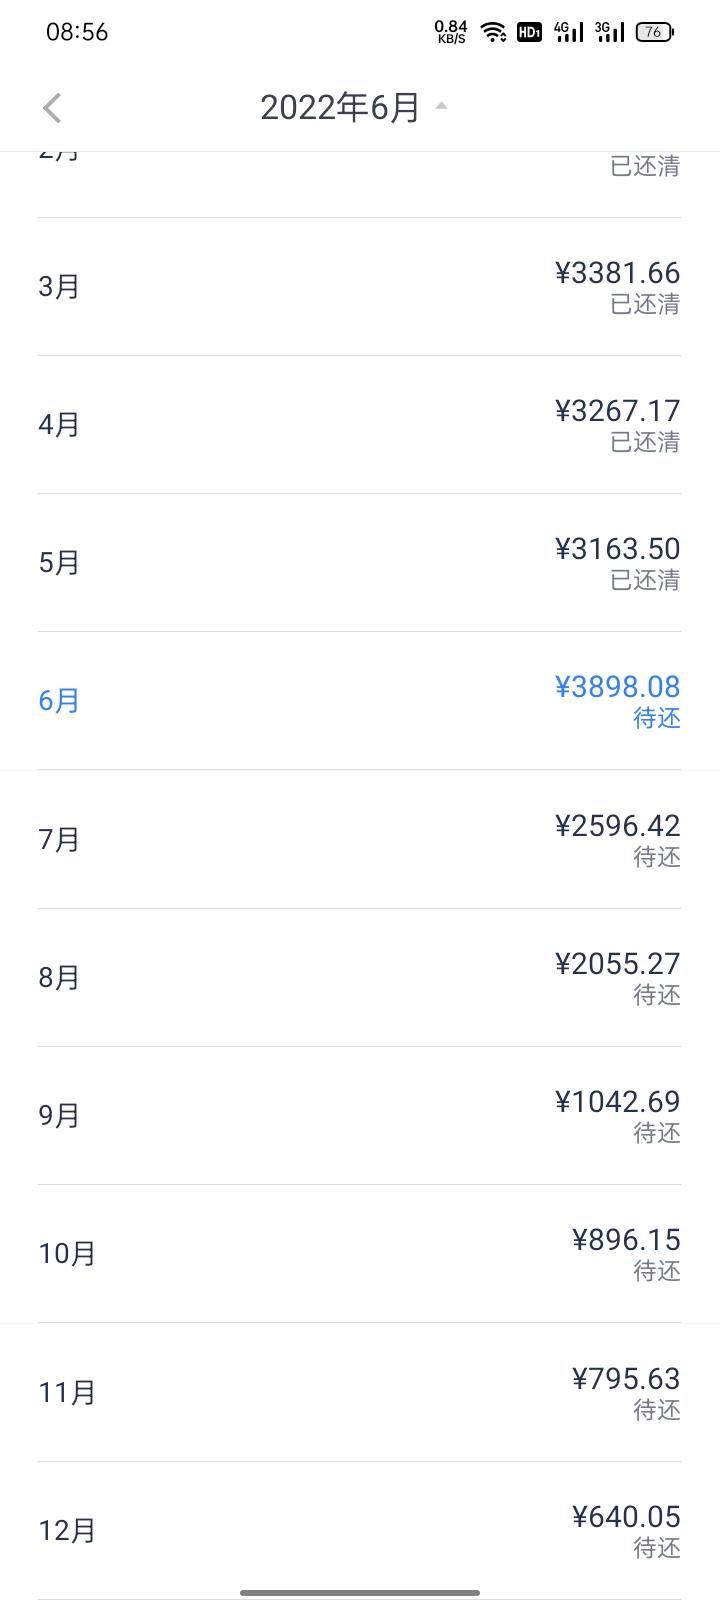Viewport: 720px width, 1600px height.
Task: Select the highlighted 6月 row
Action: 360,701
